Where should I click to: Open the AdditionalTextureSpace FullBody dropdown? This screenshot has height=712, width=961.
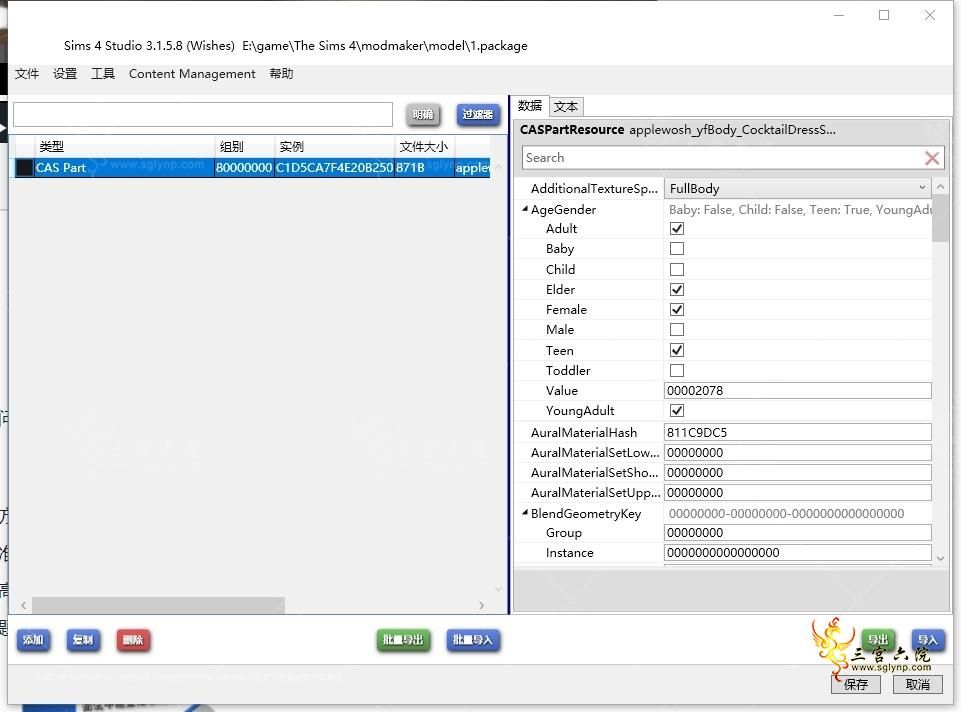pos(797,188)
